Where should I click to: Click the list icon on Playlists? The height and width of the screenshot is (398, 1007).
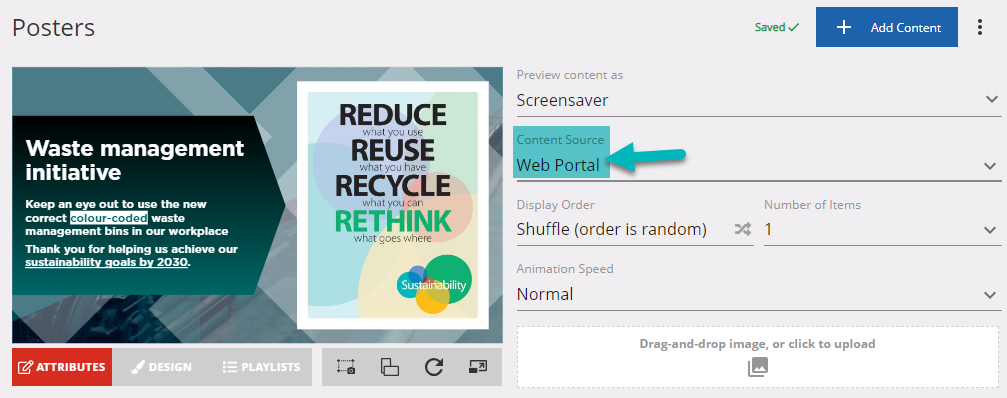229,367
